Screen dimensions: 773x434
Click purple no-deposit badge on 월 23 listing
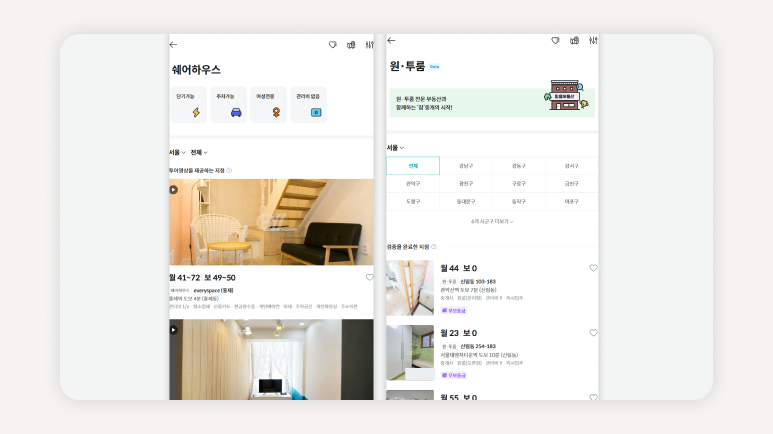(x=454, y=375)
